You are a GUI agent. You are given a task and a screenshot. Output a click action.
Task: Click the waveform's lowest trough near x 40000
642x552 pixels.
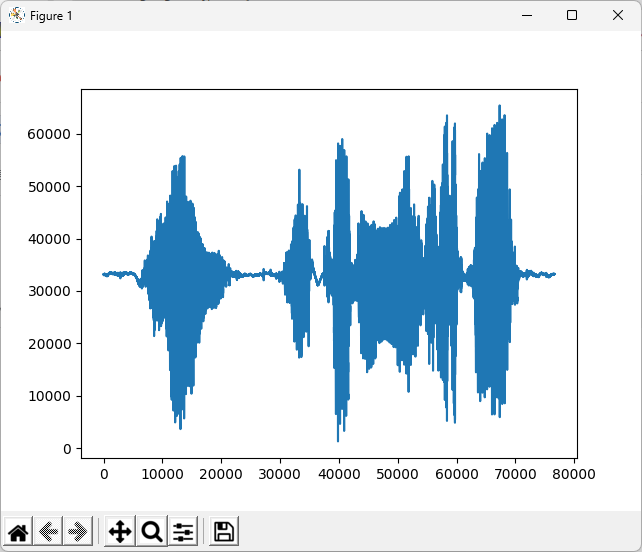pyautogui.click(x=338, y=438)
